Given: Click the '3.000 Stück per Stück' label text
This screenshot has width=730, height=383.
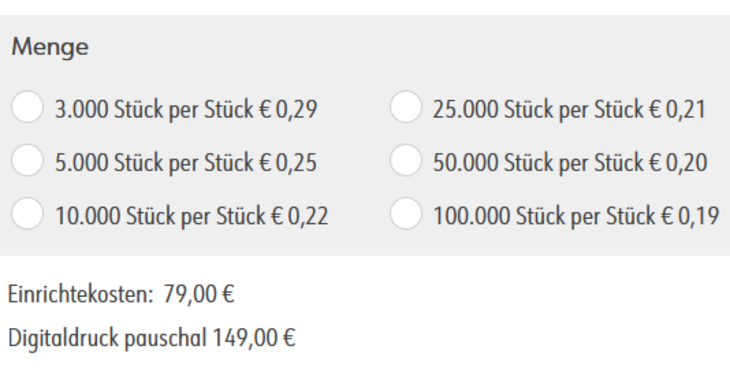Looking at the screenshot, I should coord(155,110).
